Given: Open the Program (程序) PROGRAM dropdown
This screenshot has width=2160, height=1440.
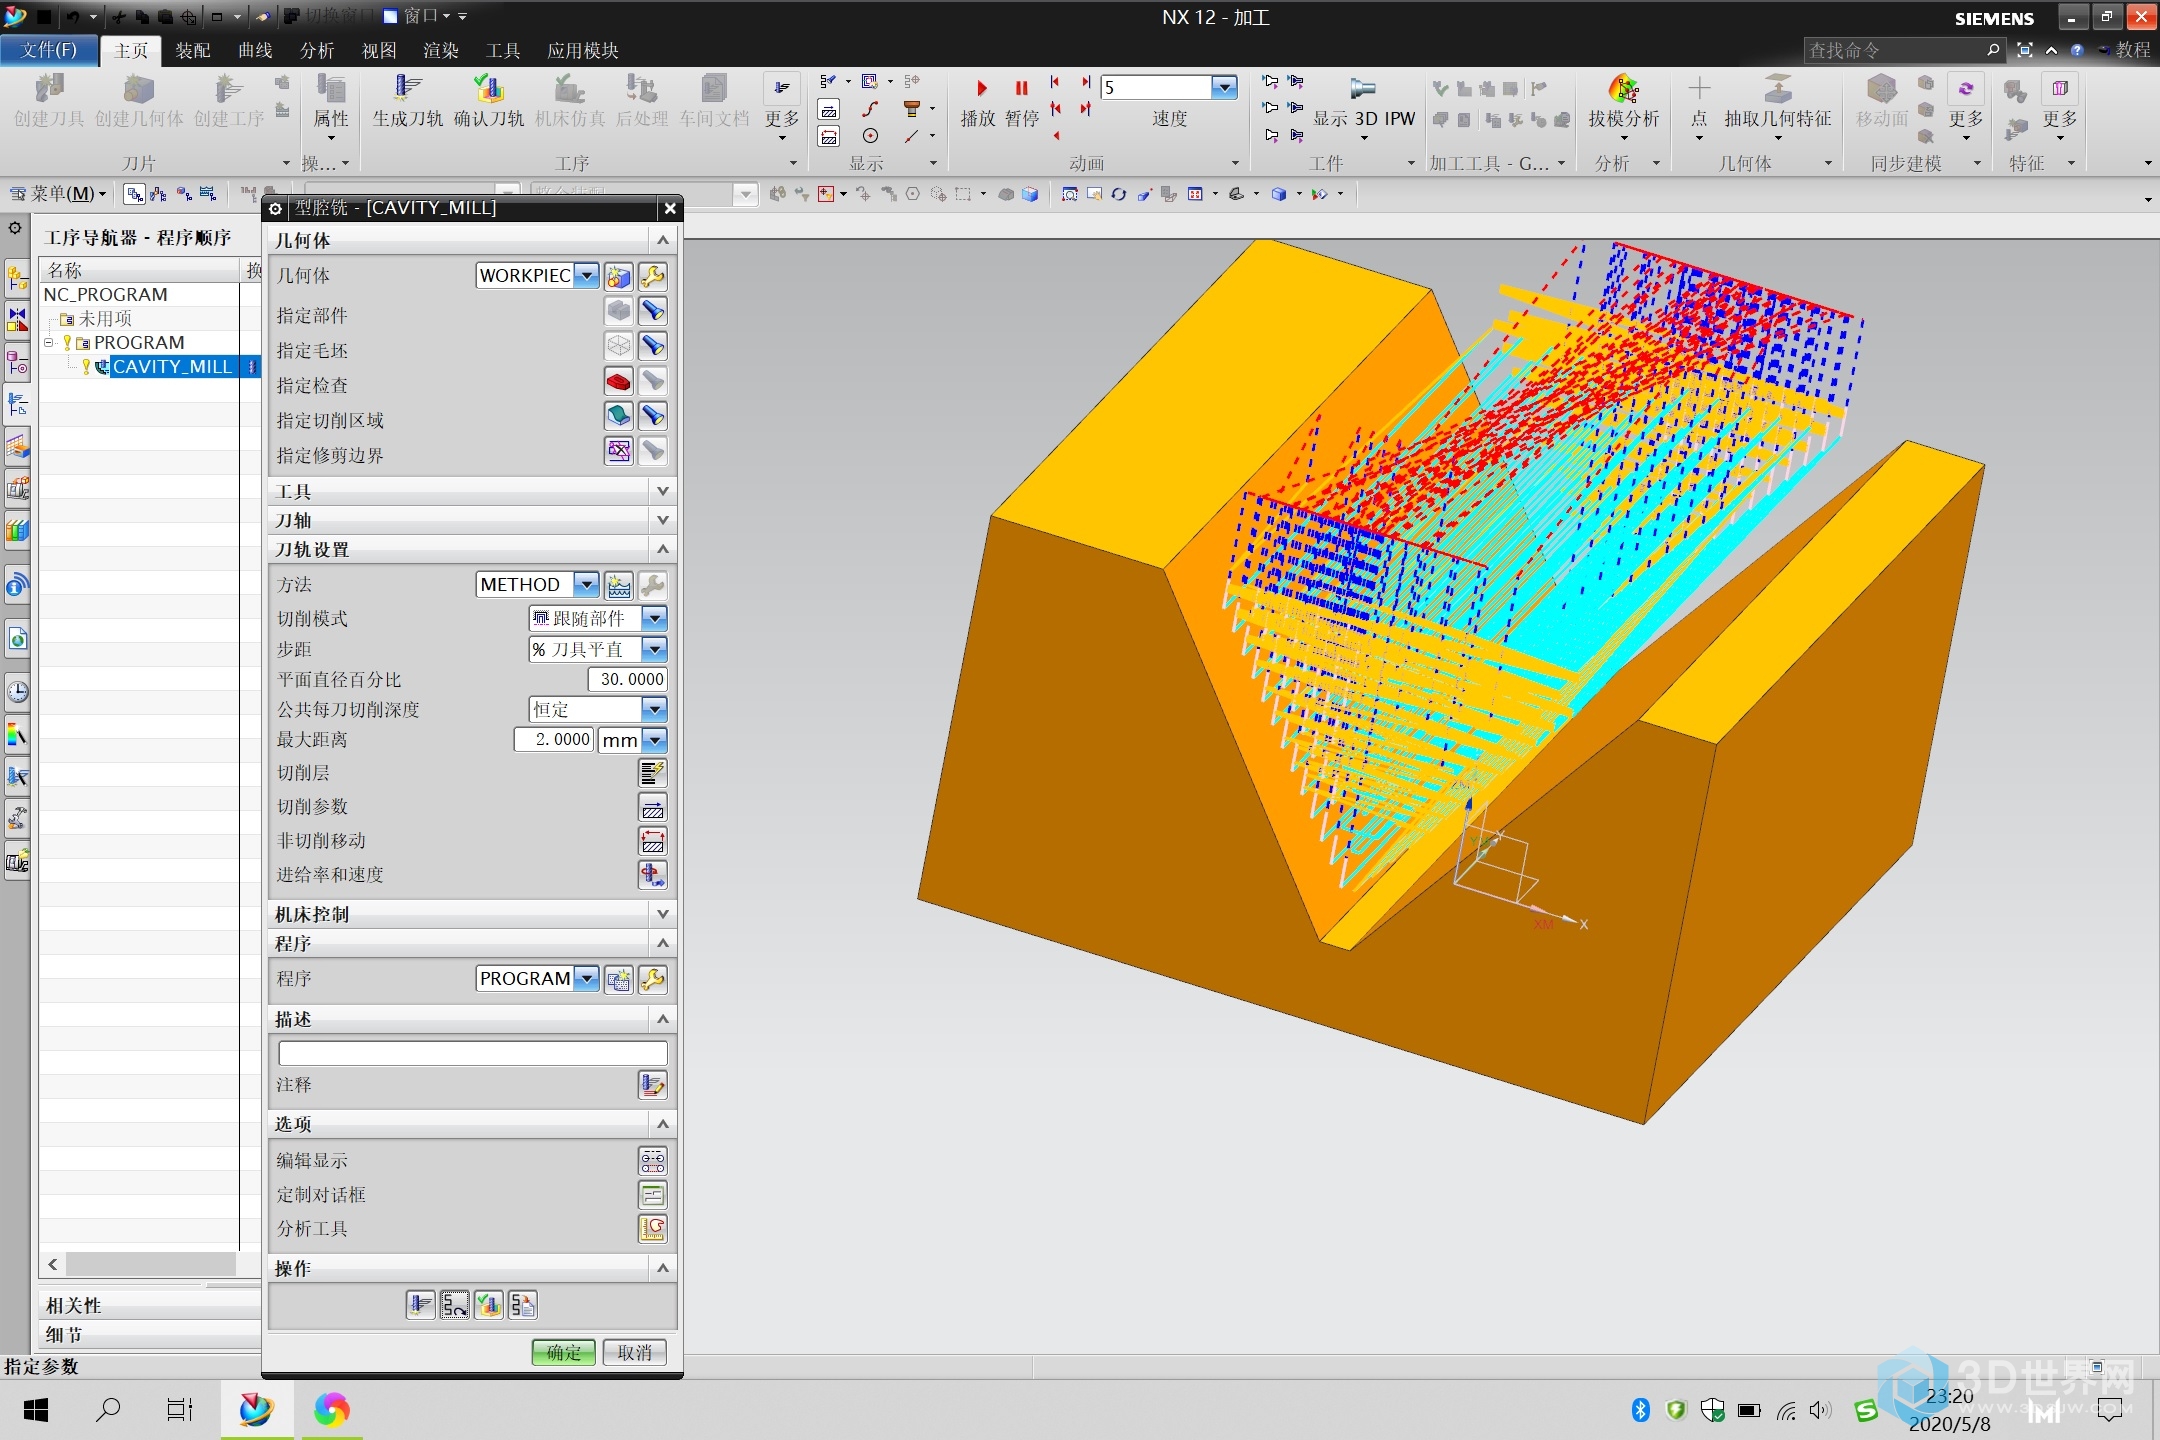Looking at the screenshot, I should pos(588,978).
